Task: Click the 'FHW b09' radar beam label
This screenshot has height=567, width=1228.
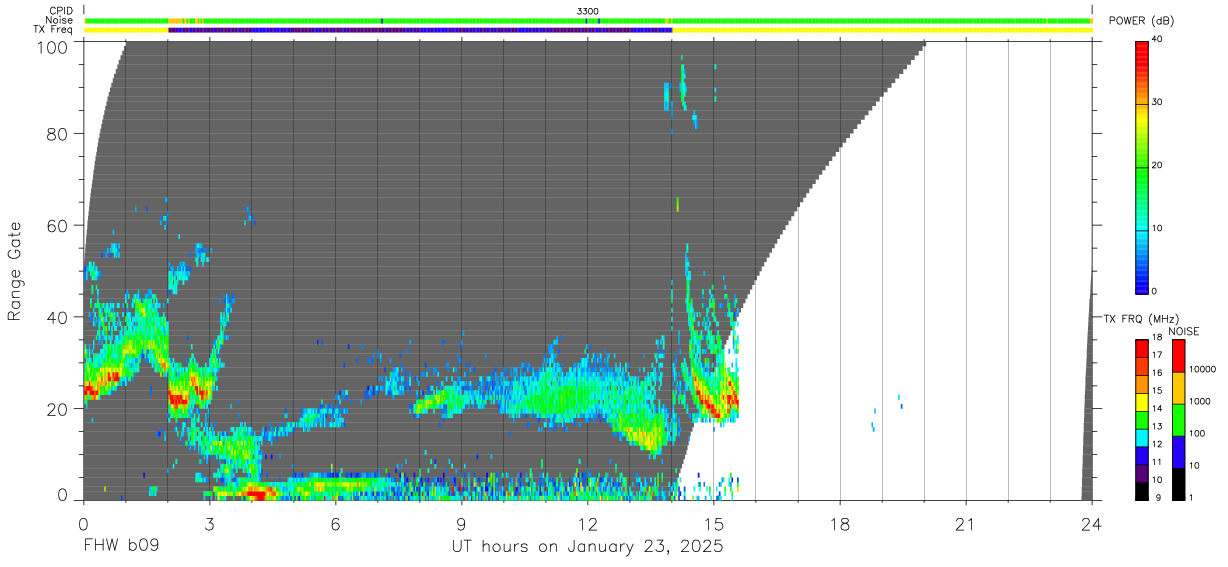Action: pos(120,547)
